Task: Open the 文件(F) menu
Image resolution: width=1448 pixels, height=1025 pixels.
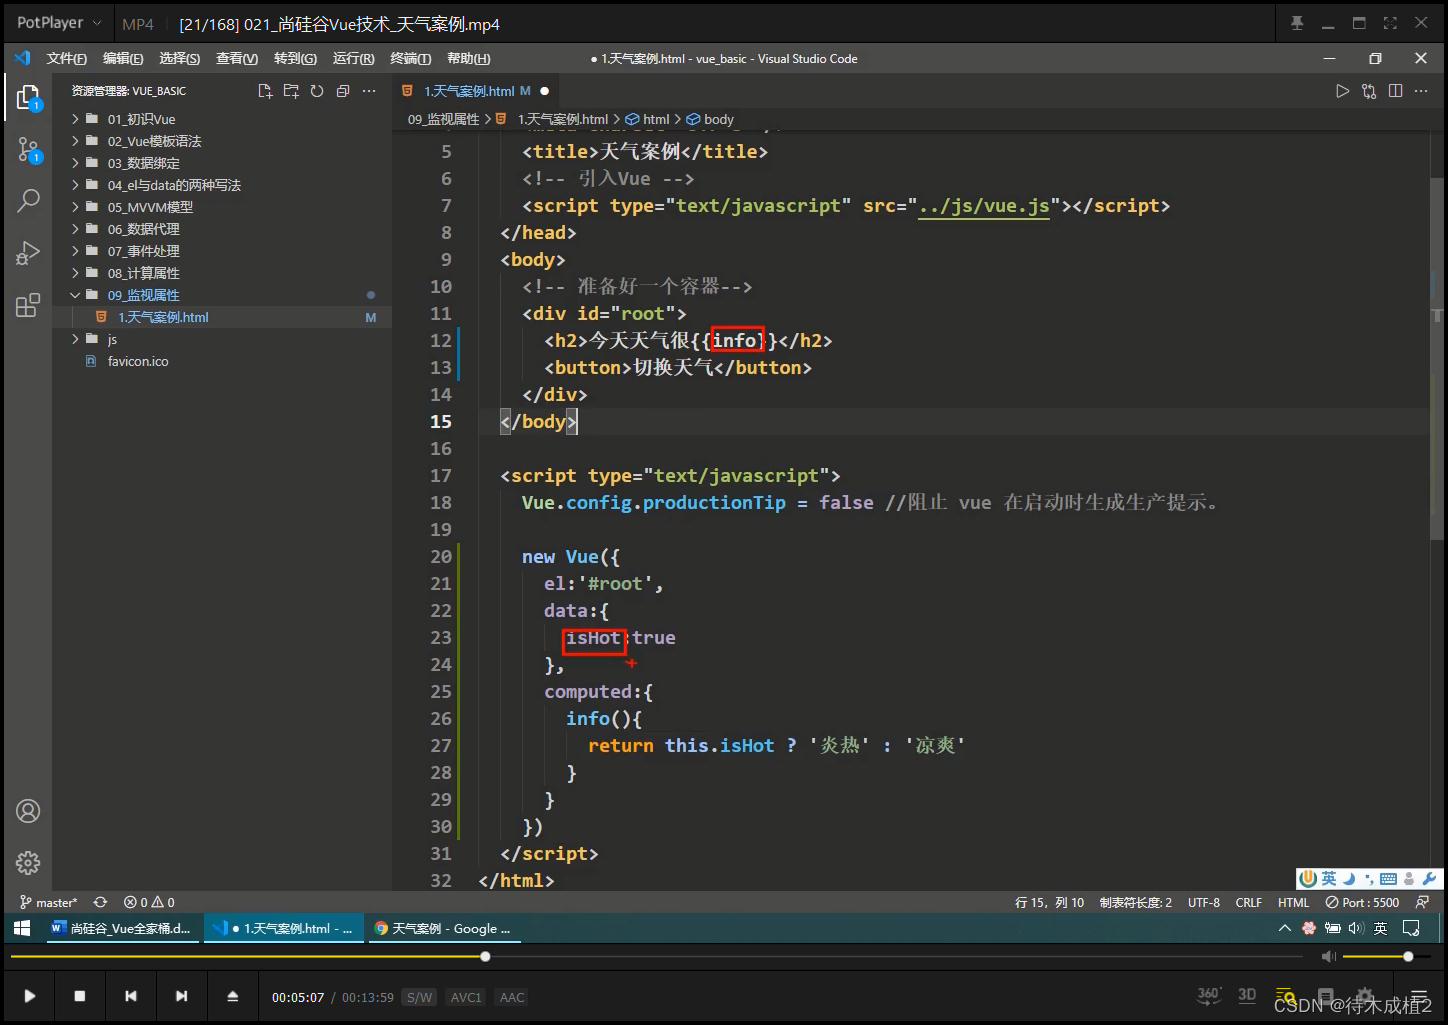Action: click(66, 59)
